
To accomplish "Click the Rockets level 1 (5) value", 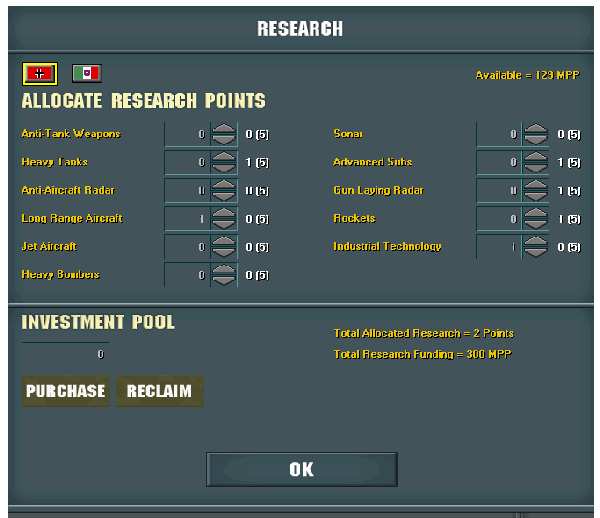I will point(569,219).
